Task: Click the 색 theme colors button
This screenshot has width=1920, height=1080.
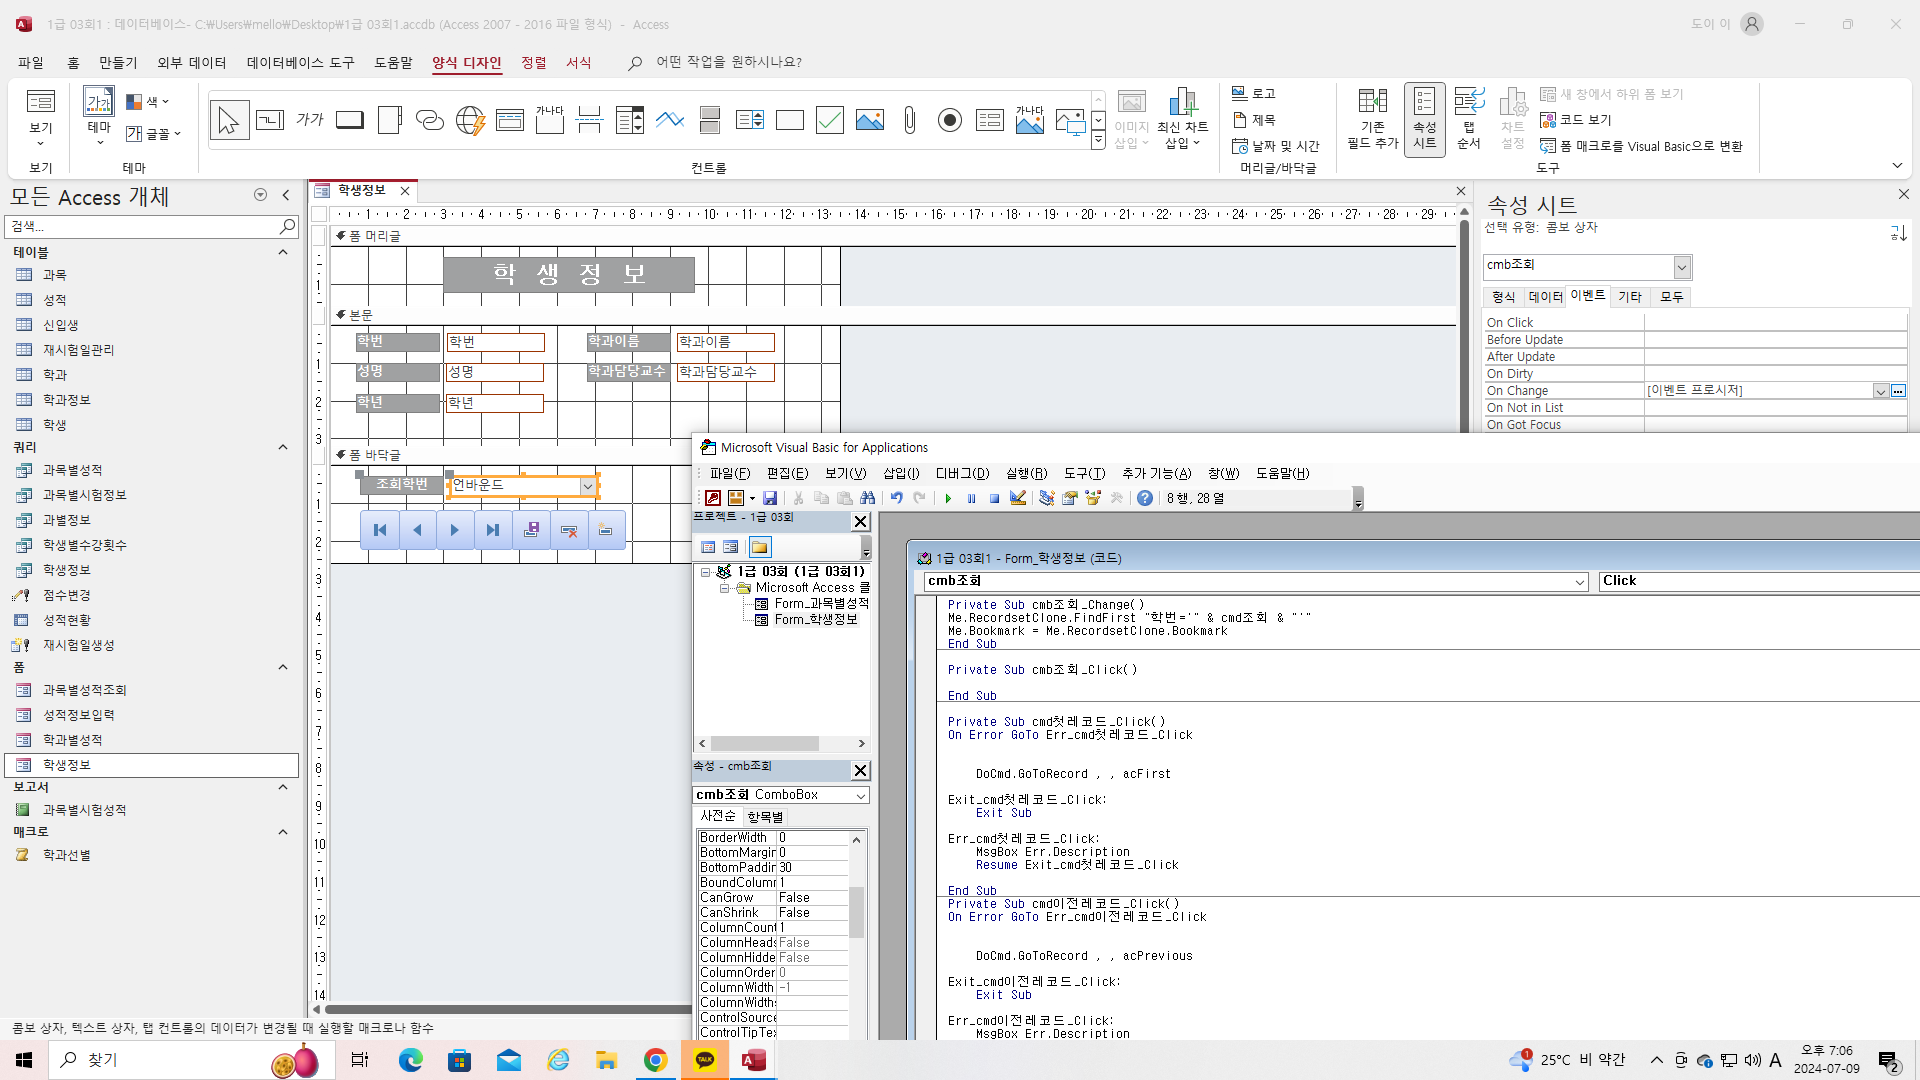Action: click(x=148, y=102)
